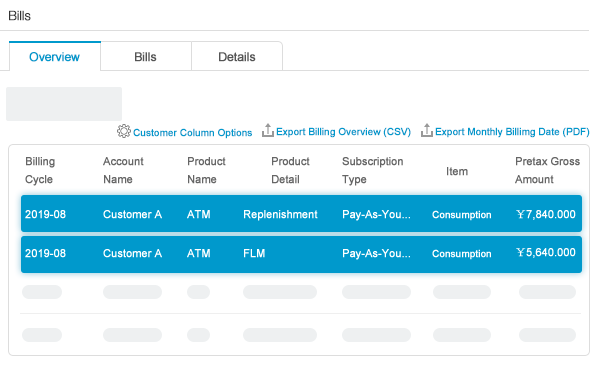Image resolution: width=600 pixels, height=387 pixels.
Task: Click the ¥7,840.000 amount cell
Action: click(546, 214)
